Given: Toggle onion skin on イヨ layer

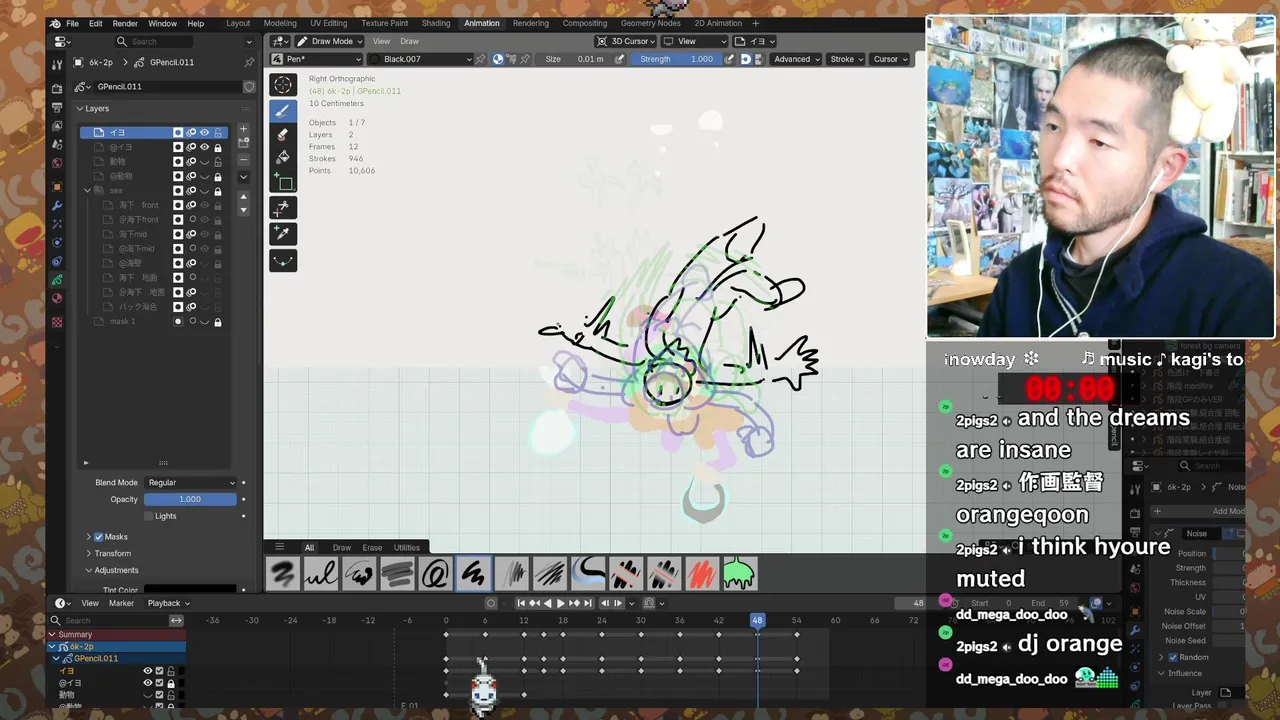Looking at the screenshot, I should [191, 132].
